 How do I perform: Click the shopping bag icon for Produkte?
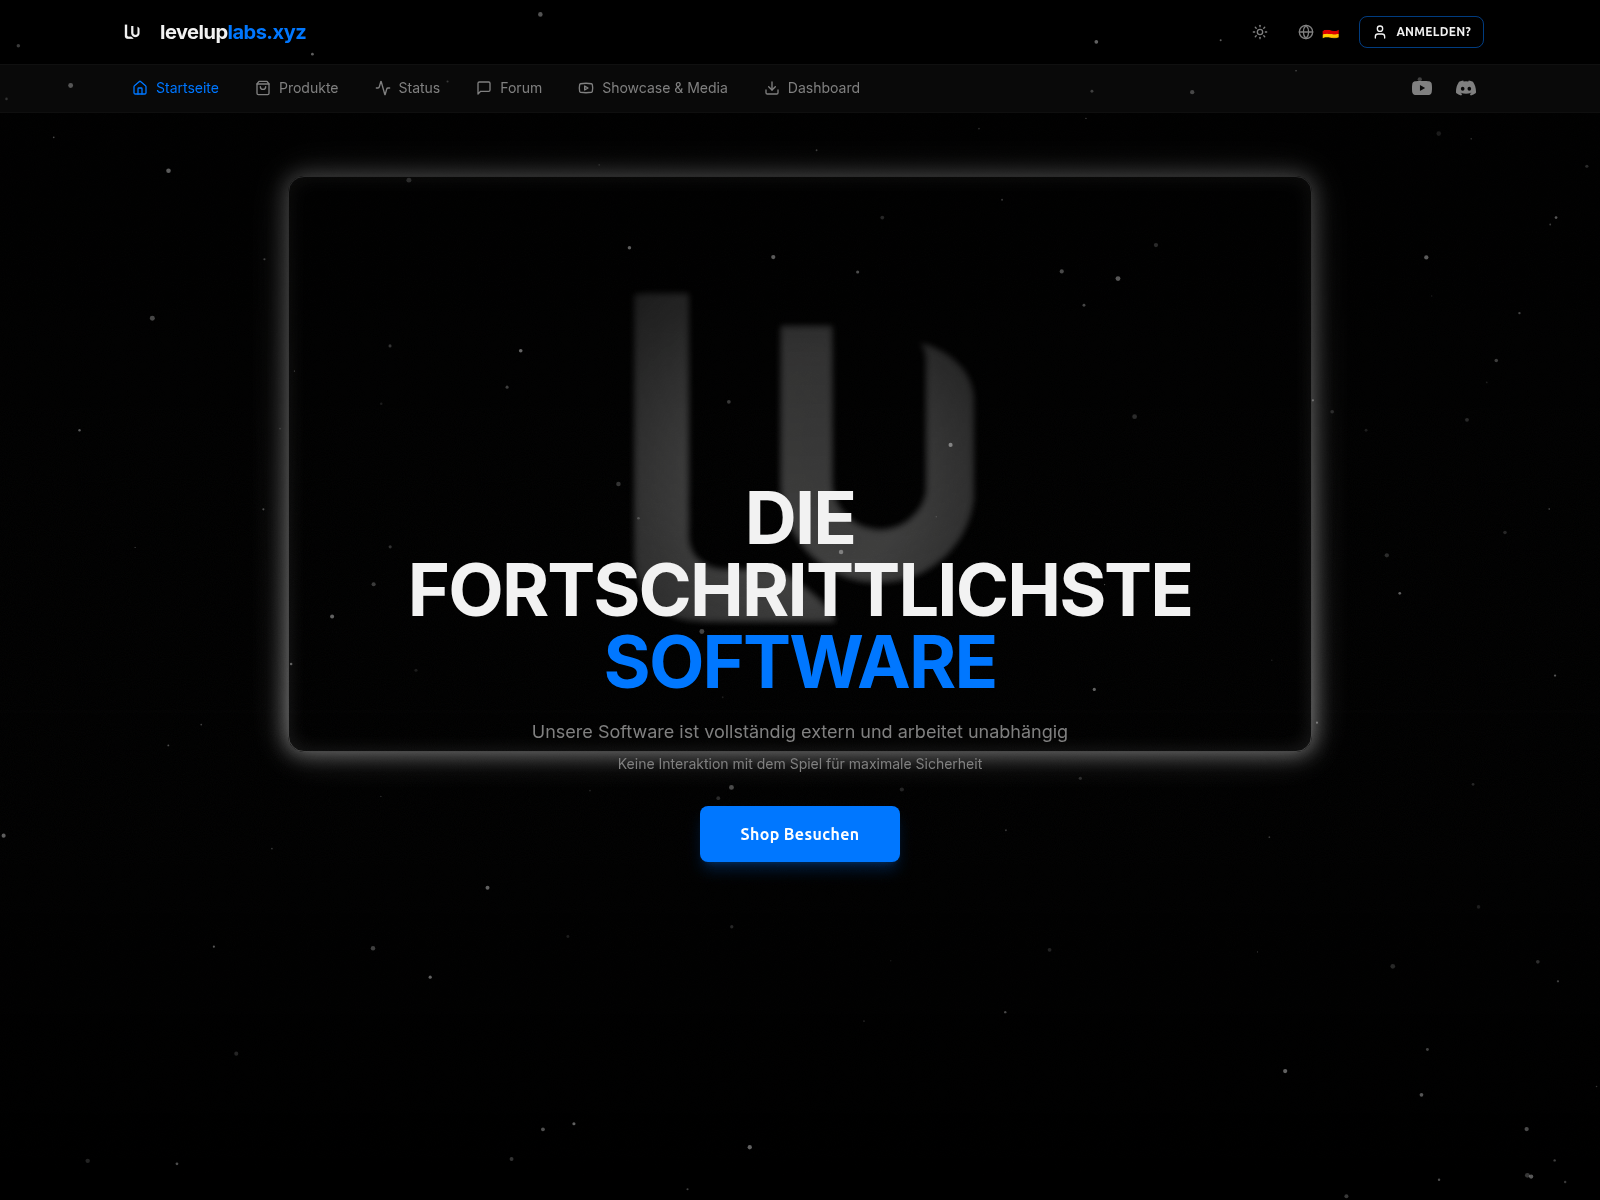(263, 88)
